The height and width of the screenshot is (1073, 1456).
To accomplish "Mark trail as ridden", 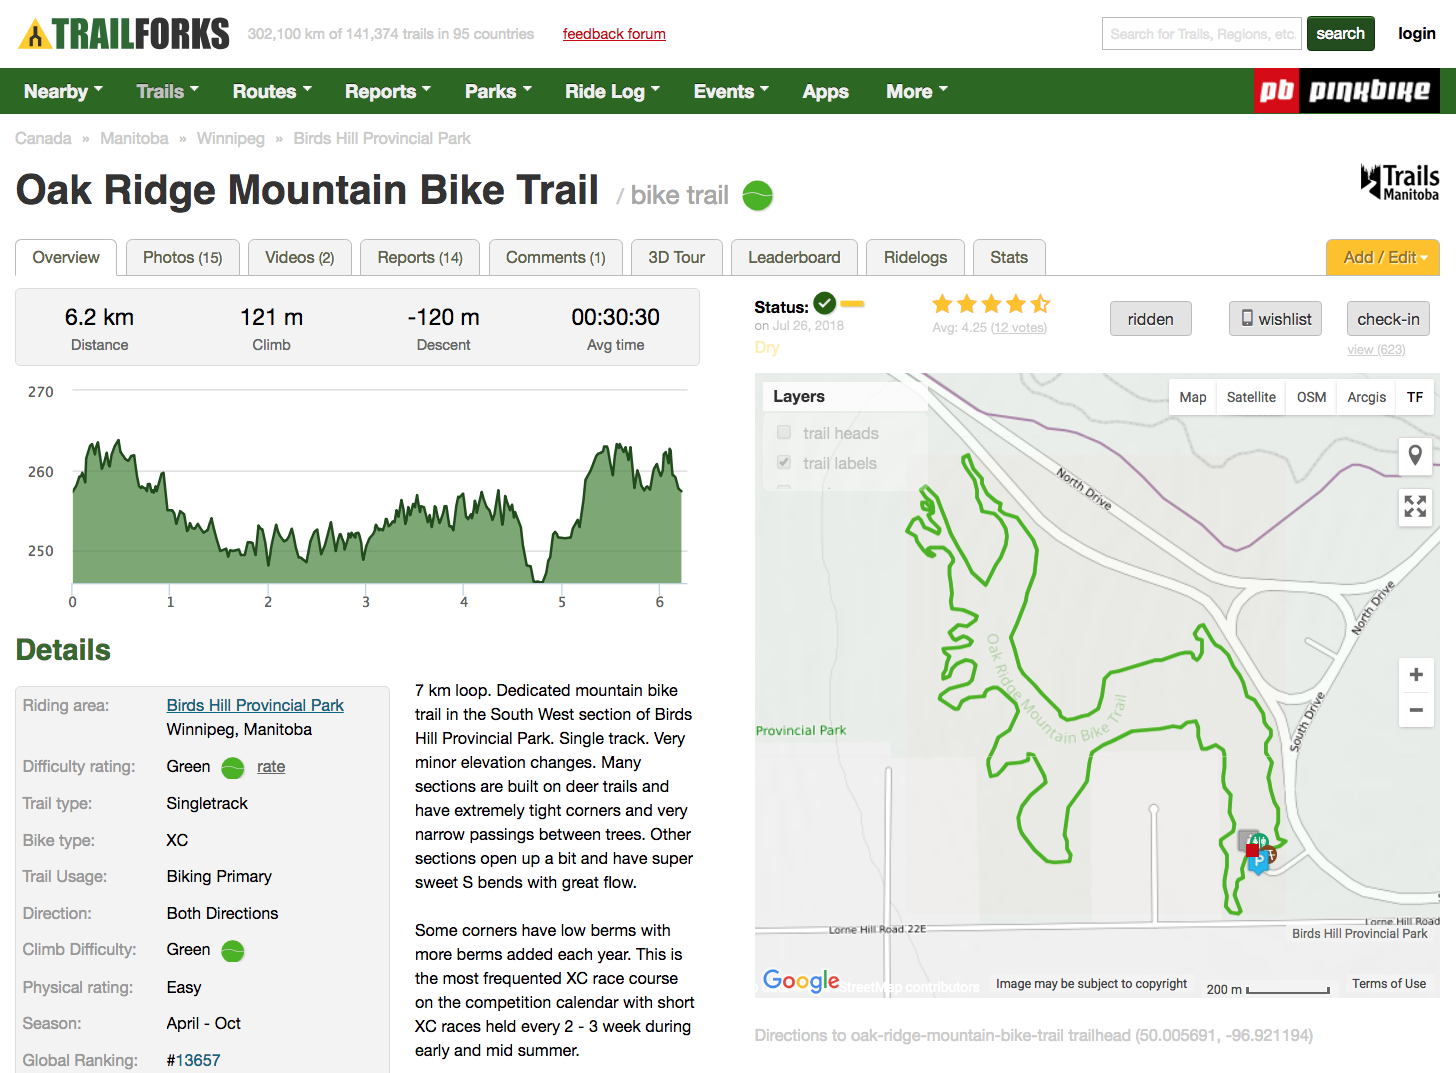I will 1150,319.
